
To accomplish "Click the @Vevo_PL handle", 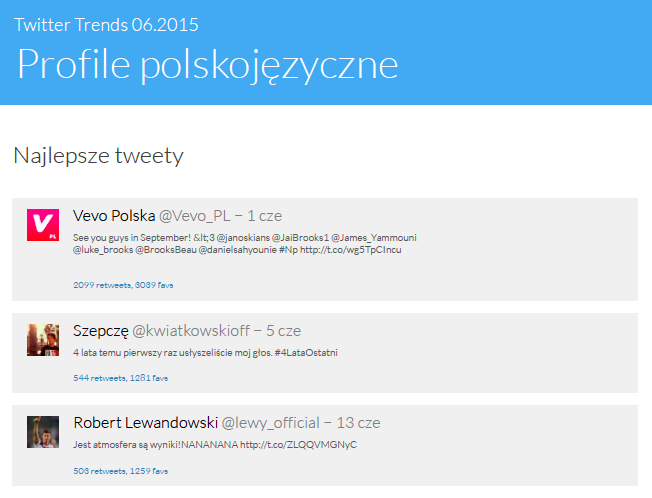I will point(195,215).
